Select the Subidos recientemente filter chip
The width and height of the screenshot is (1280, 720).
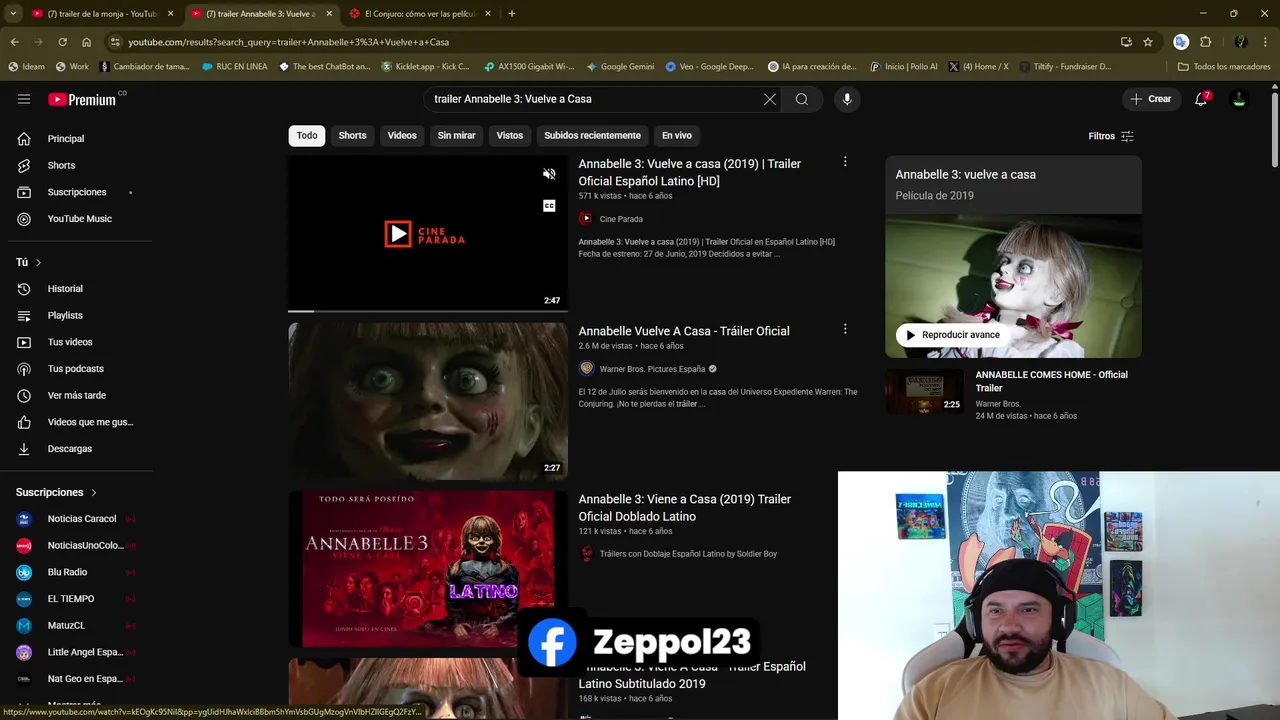pyautogui.click(x=592, y=135)
